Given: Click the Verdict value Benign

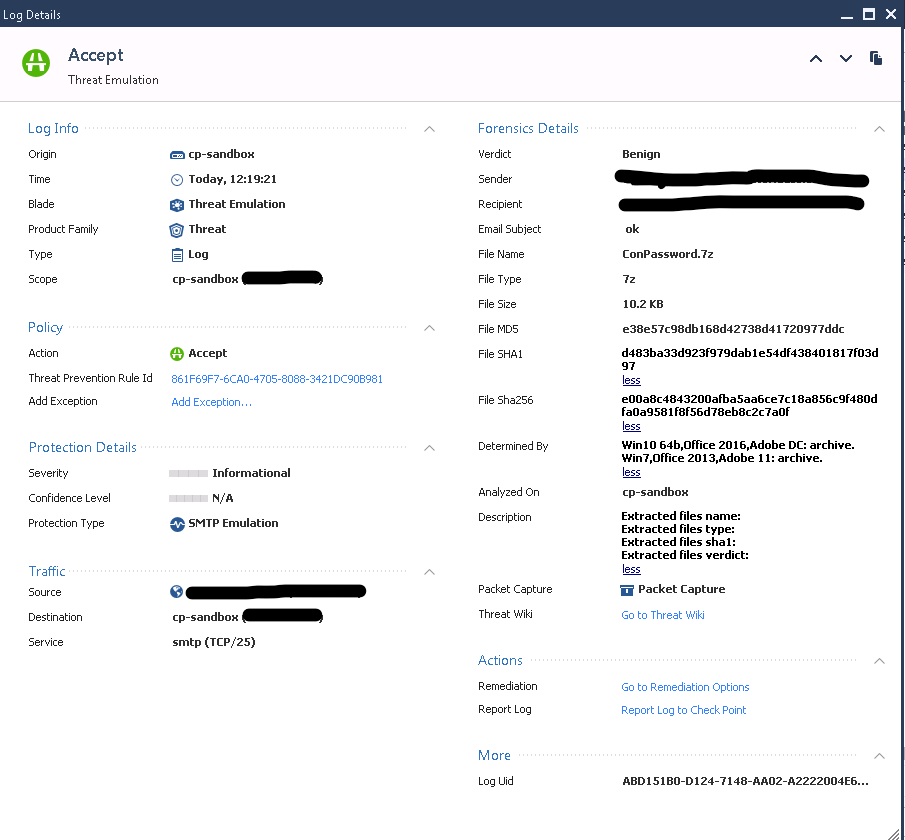Looking at the screenshot, I should pos(641,155).
